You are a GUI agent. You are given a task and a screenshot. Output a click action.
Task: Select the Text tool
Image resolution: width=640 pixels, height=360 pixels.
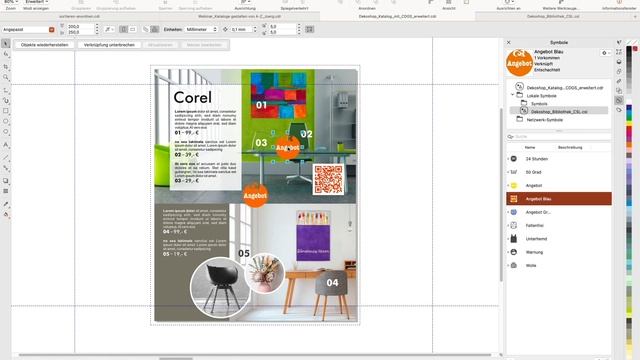(x=6, y=145)
